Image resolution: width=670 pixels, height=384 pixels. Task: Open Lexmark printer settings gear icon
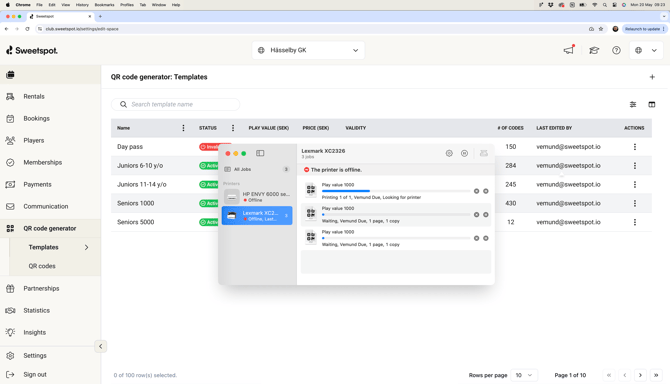coord(449,153)
